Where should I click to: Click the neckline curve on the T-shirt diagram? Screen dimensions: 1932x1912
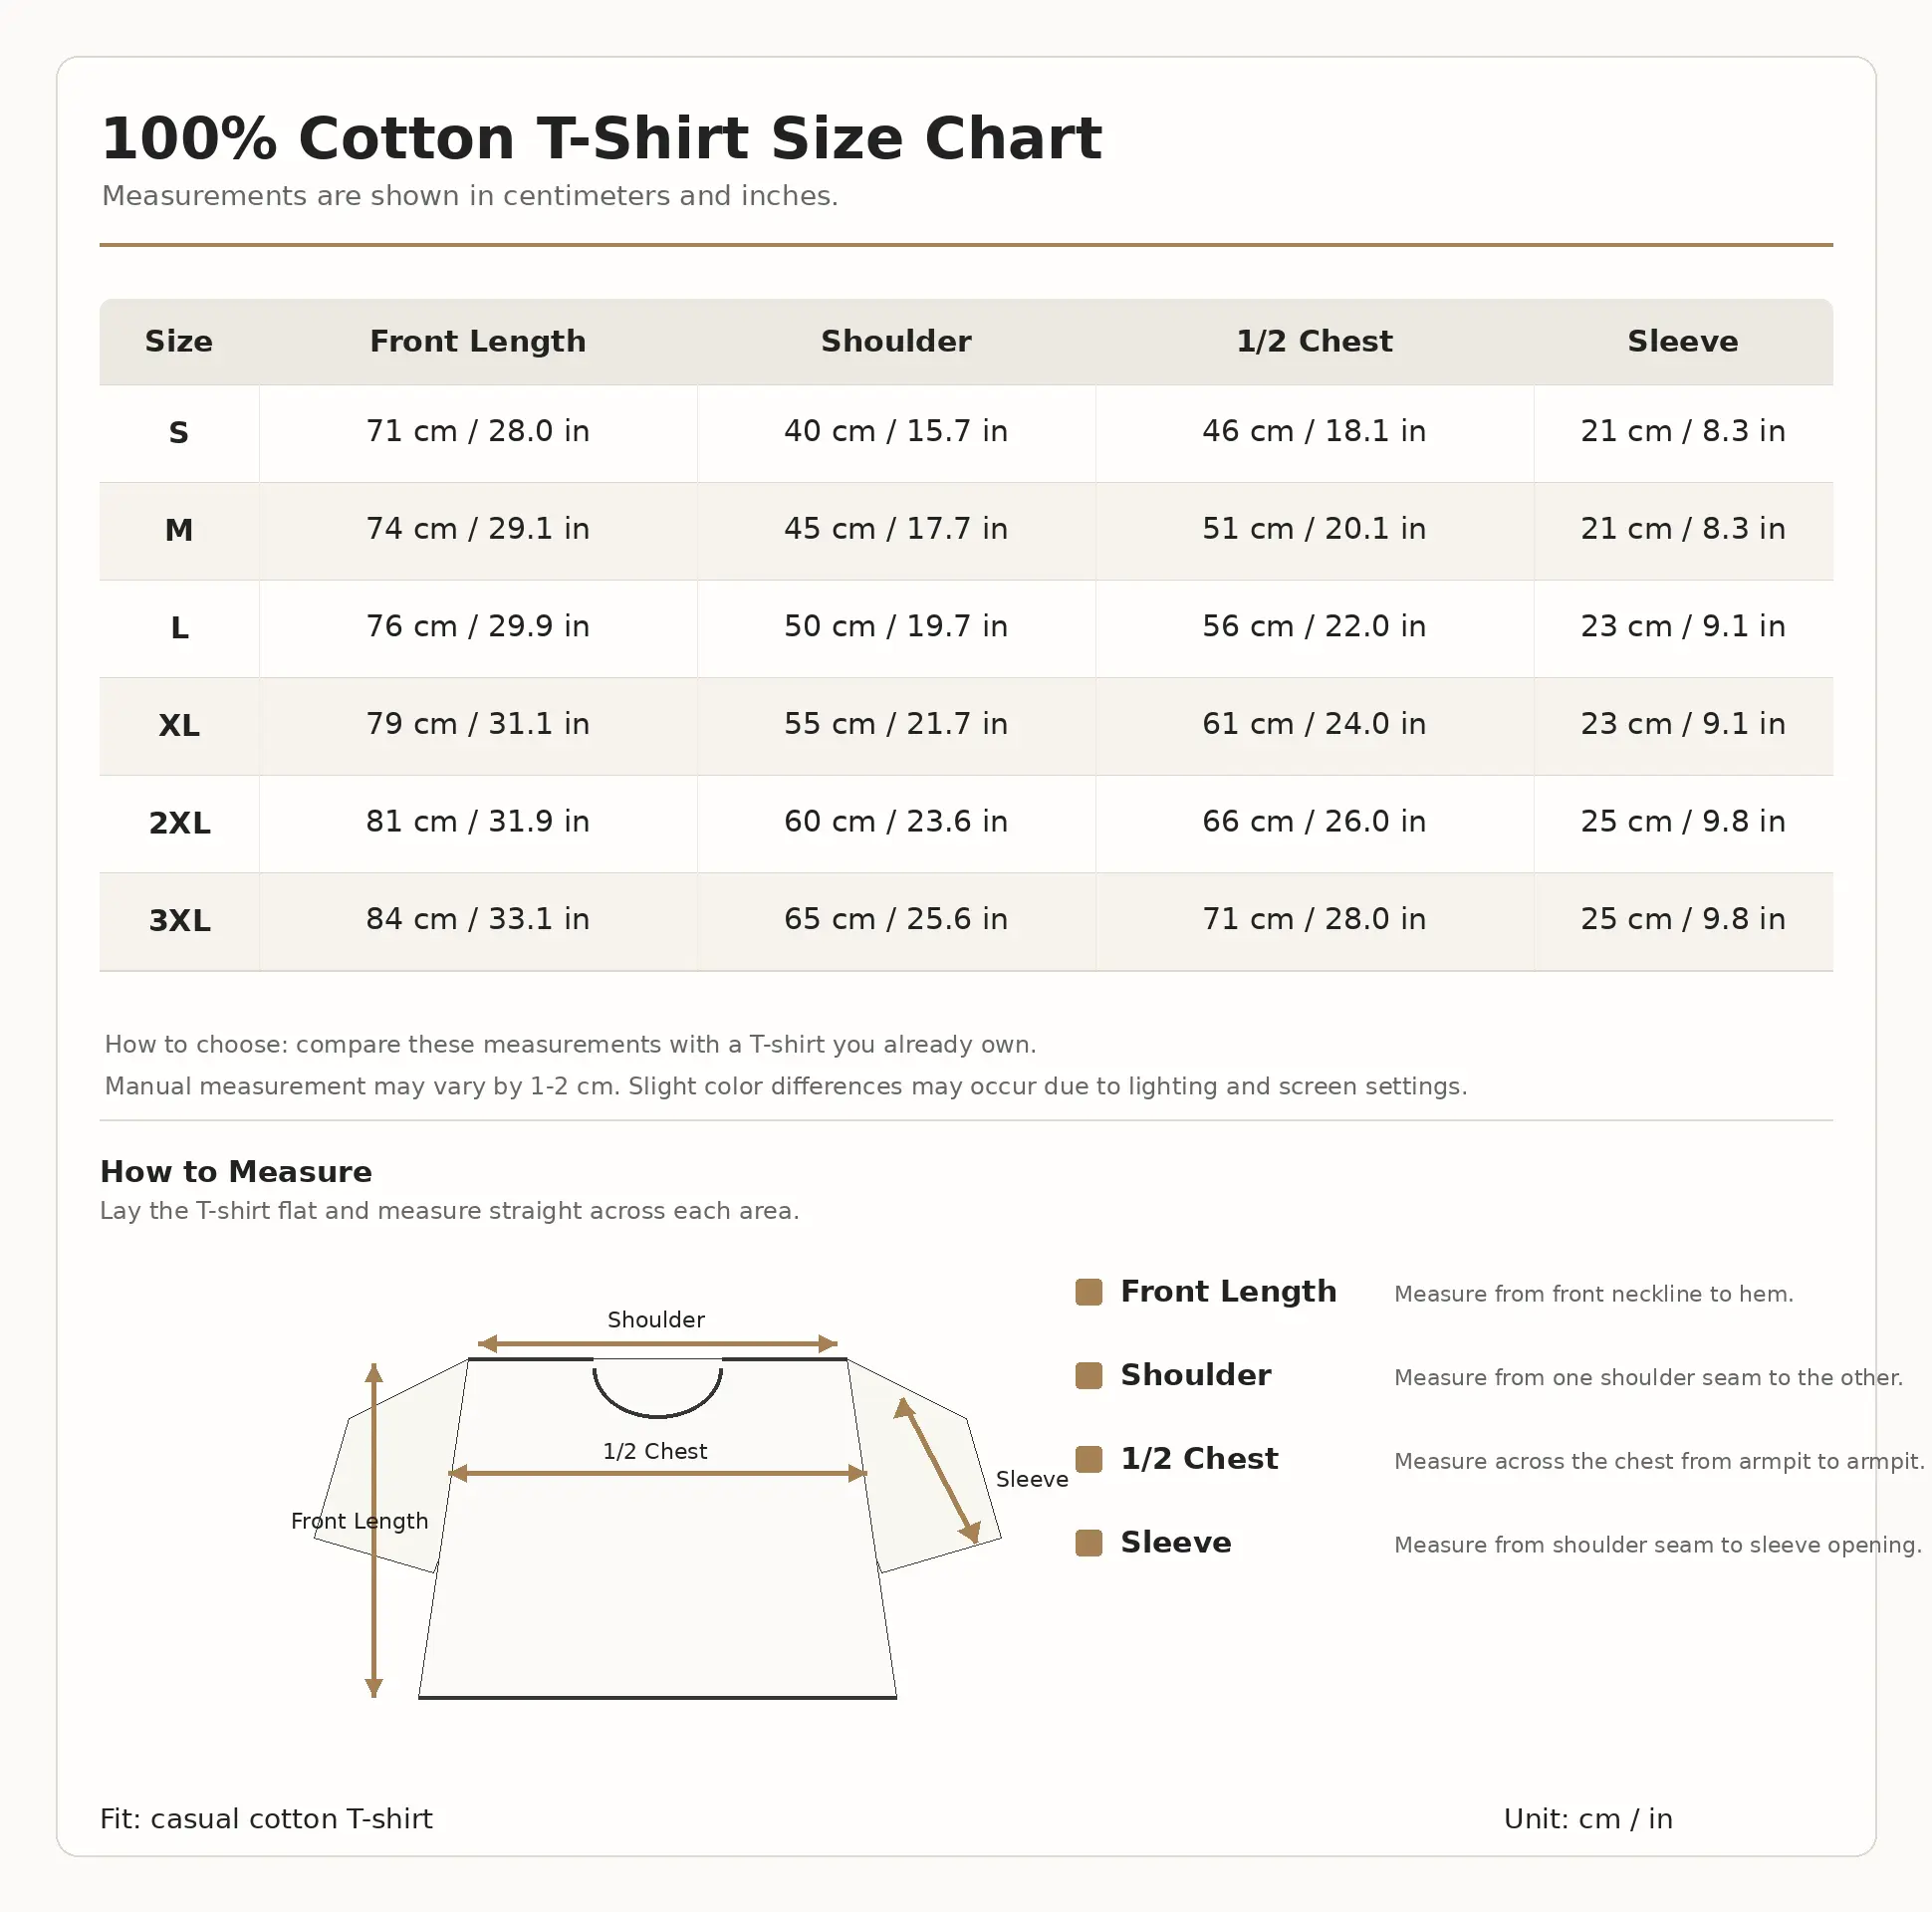tap(657, 1392)
